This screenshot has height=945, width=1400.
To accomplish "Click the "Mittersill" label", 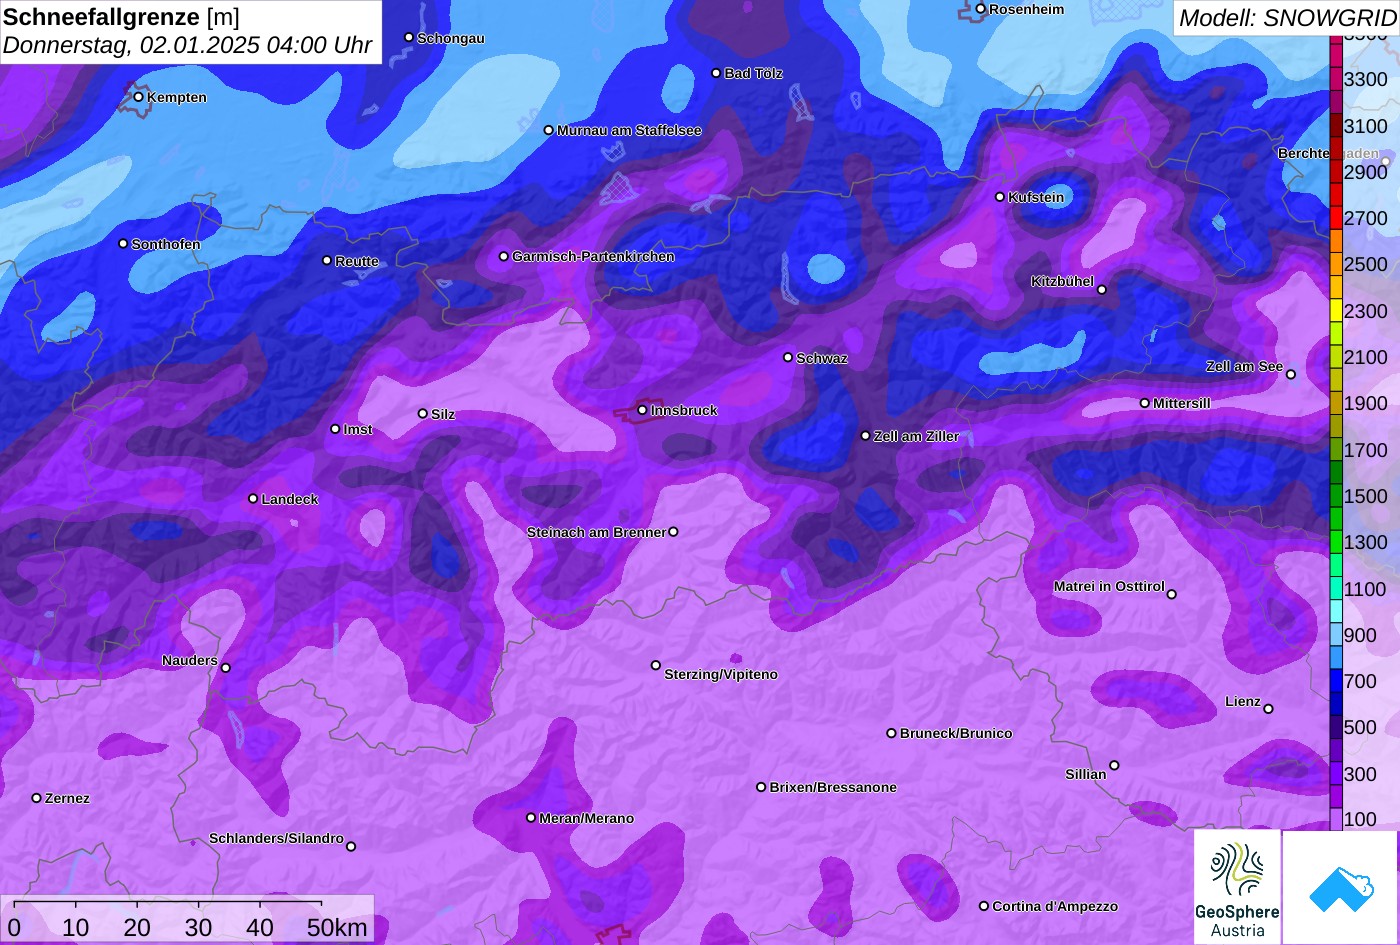I will tap(1182, 404).
